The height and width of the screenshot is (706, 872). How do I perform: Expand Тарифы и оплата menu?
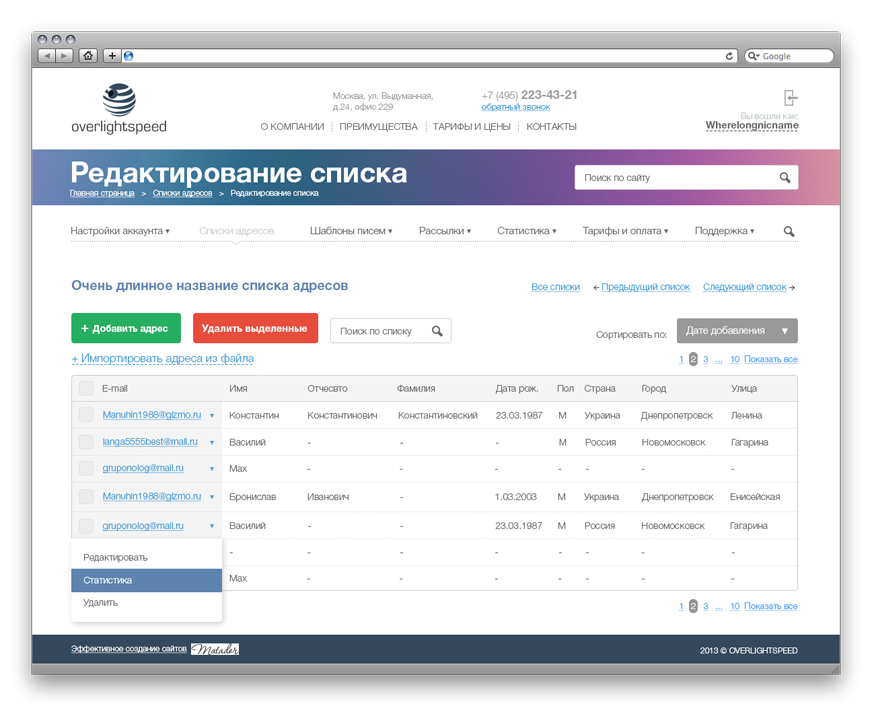pos(625,231)
